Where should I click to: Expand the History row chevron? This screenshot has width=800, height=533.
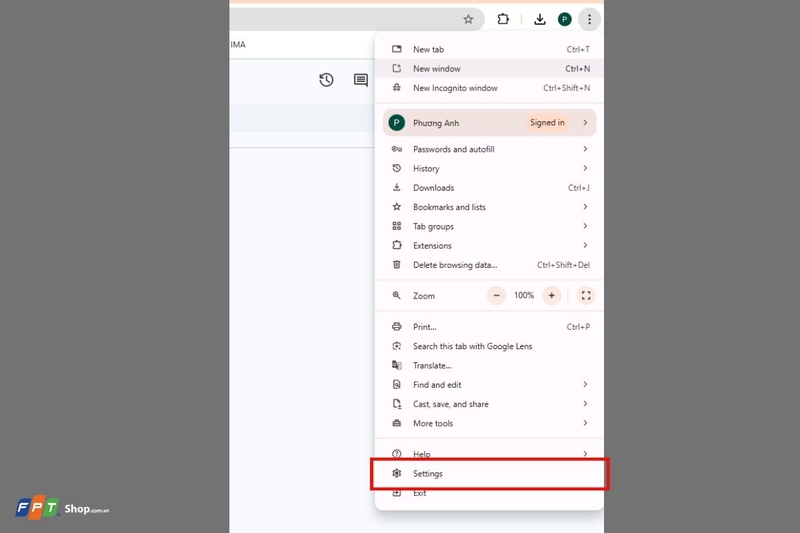tap(585, 168)
